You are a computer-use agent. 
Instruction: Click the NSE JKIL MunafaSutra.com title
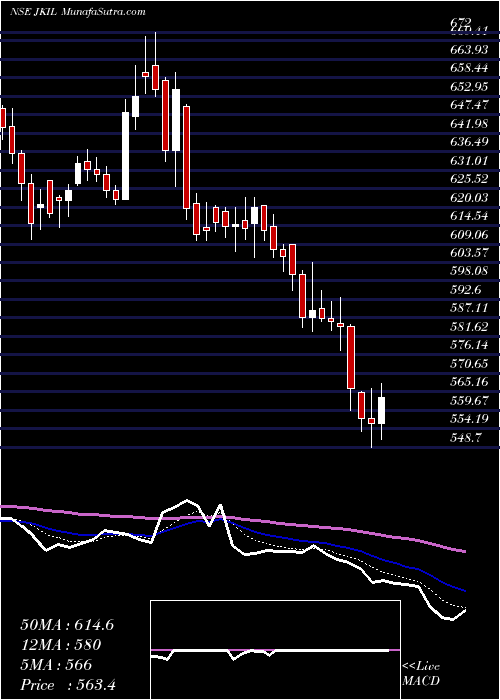(x=77, y=11)
